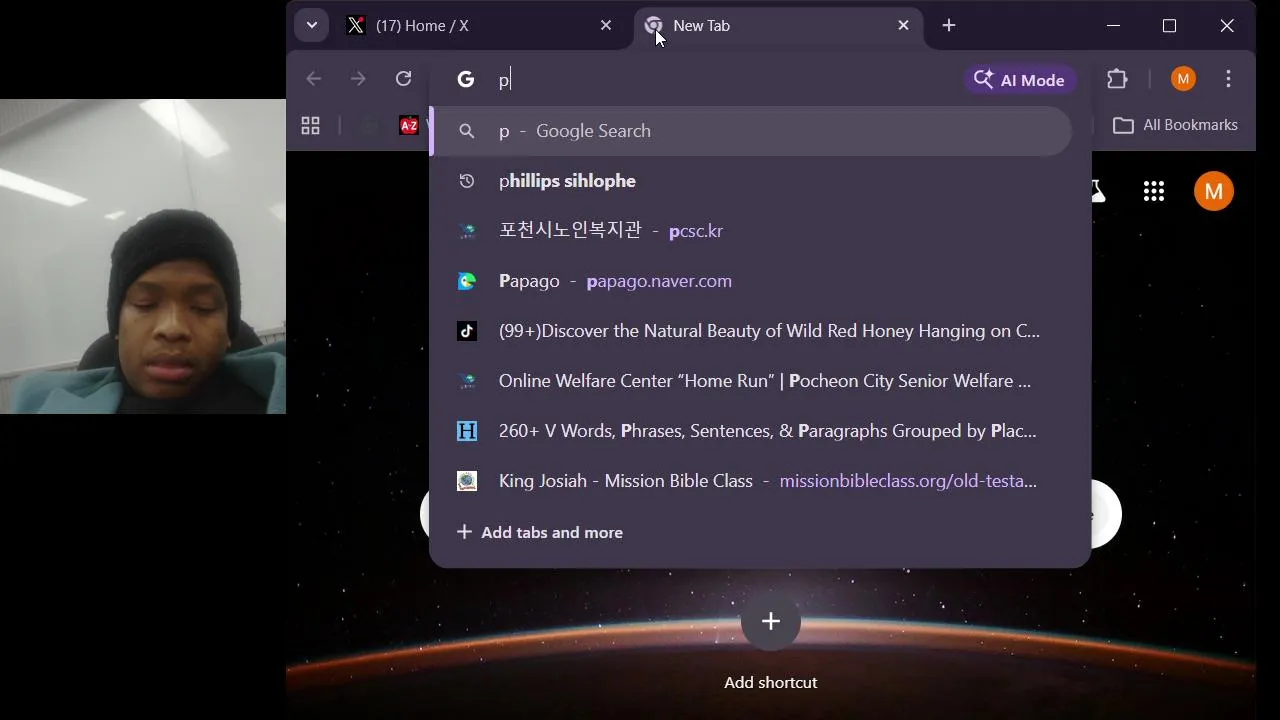Click the browser forward arrow
The height and width of the screenshot is (720, 1280).
pos(358,79)
